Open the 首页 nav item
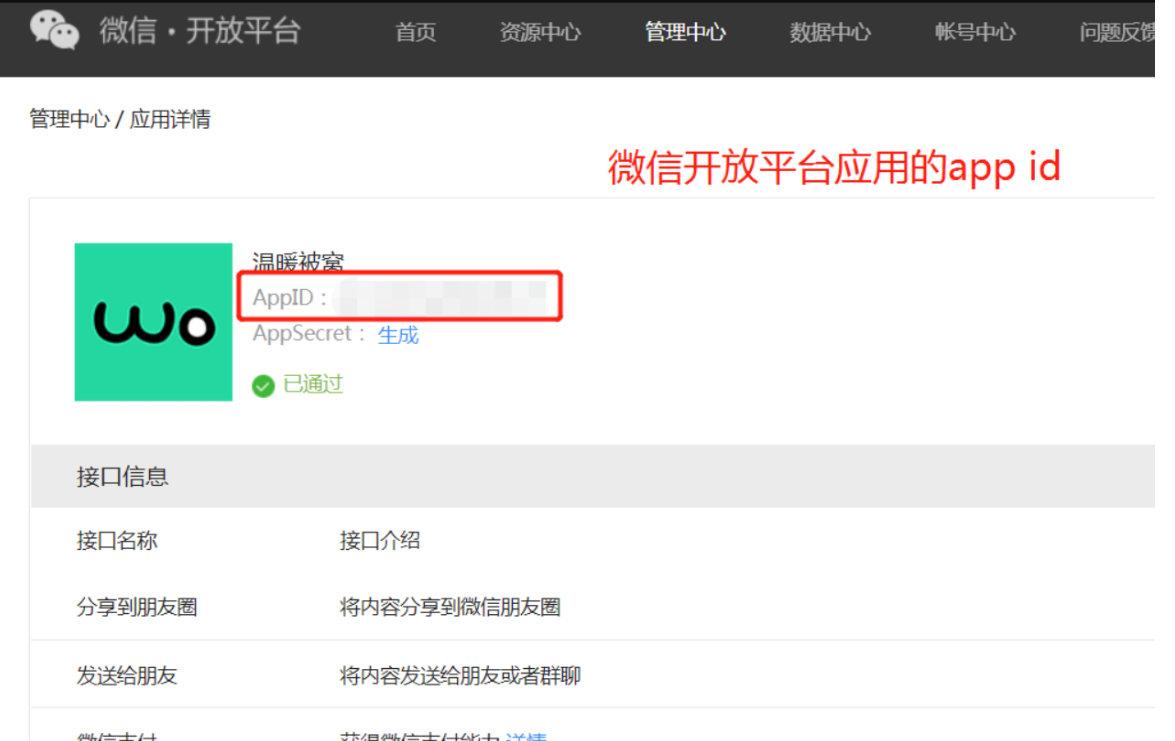This screenshot has width=1175, height=741. pos(415,32)
